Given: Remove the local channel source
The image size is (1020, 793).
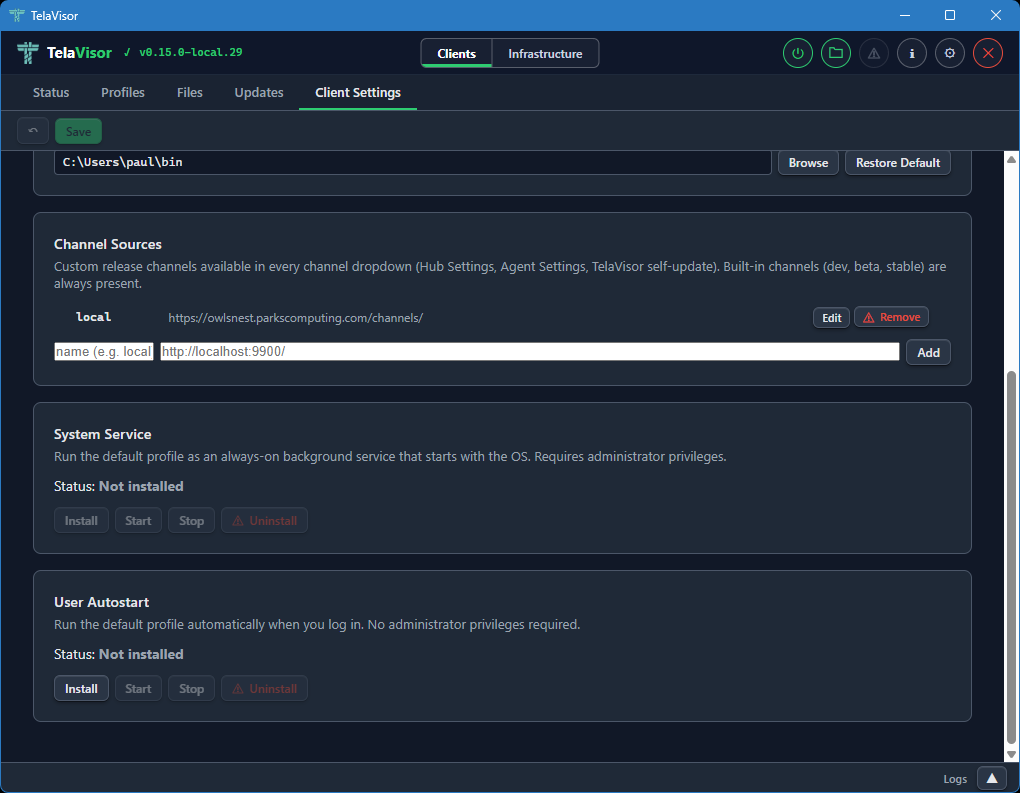Looking at the screenshot, I should 891,317.
